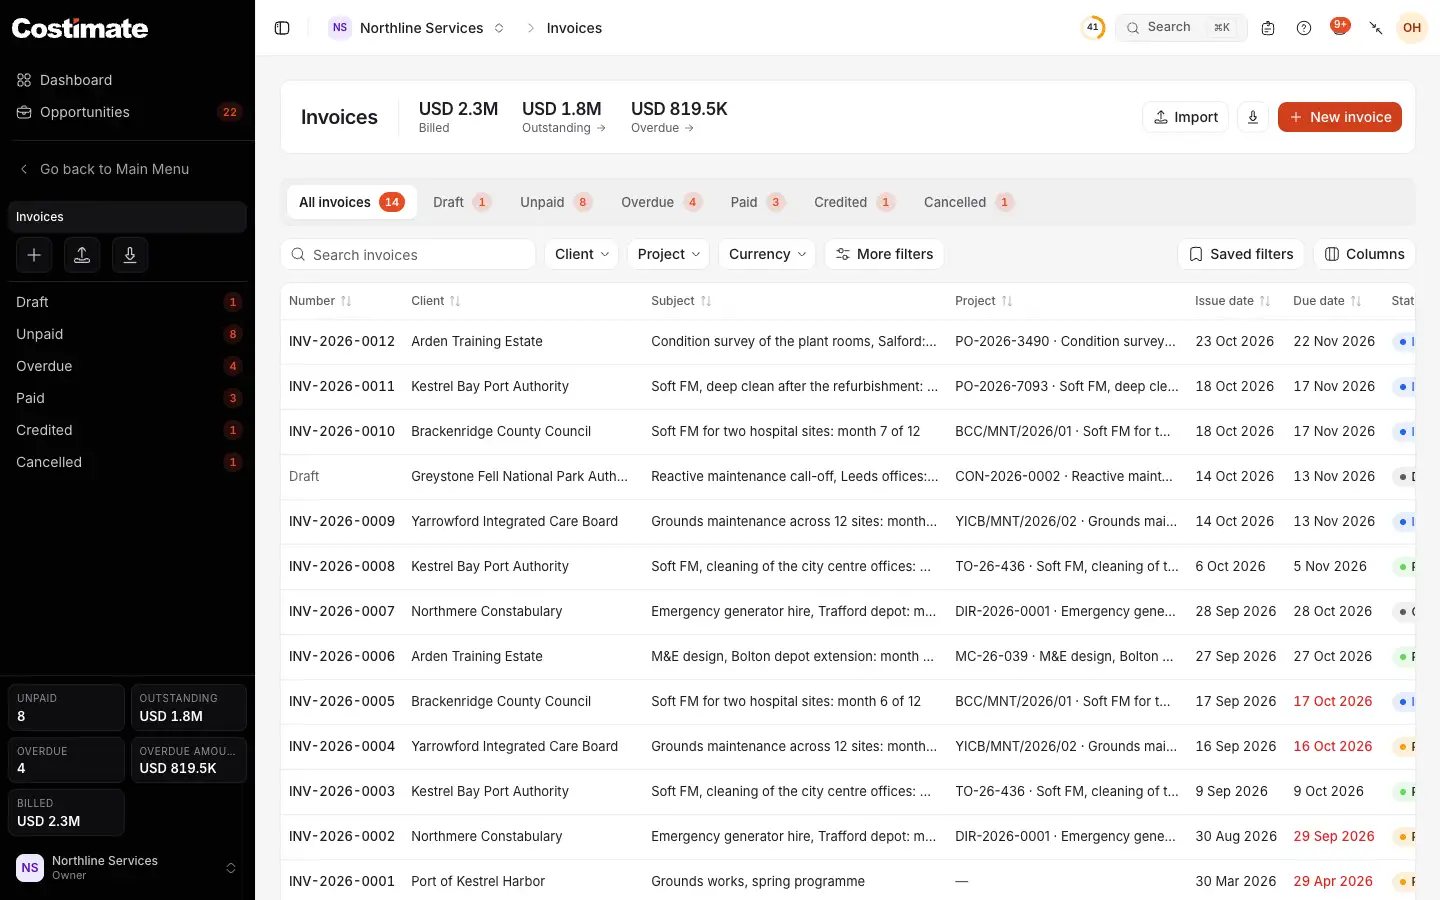Expand the Northline Services workspace switcher in header
The height and width of the screenshot is (900, 1440).
click(417, 28)
